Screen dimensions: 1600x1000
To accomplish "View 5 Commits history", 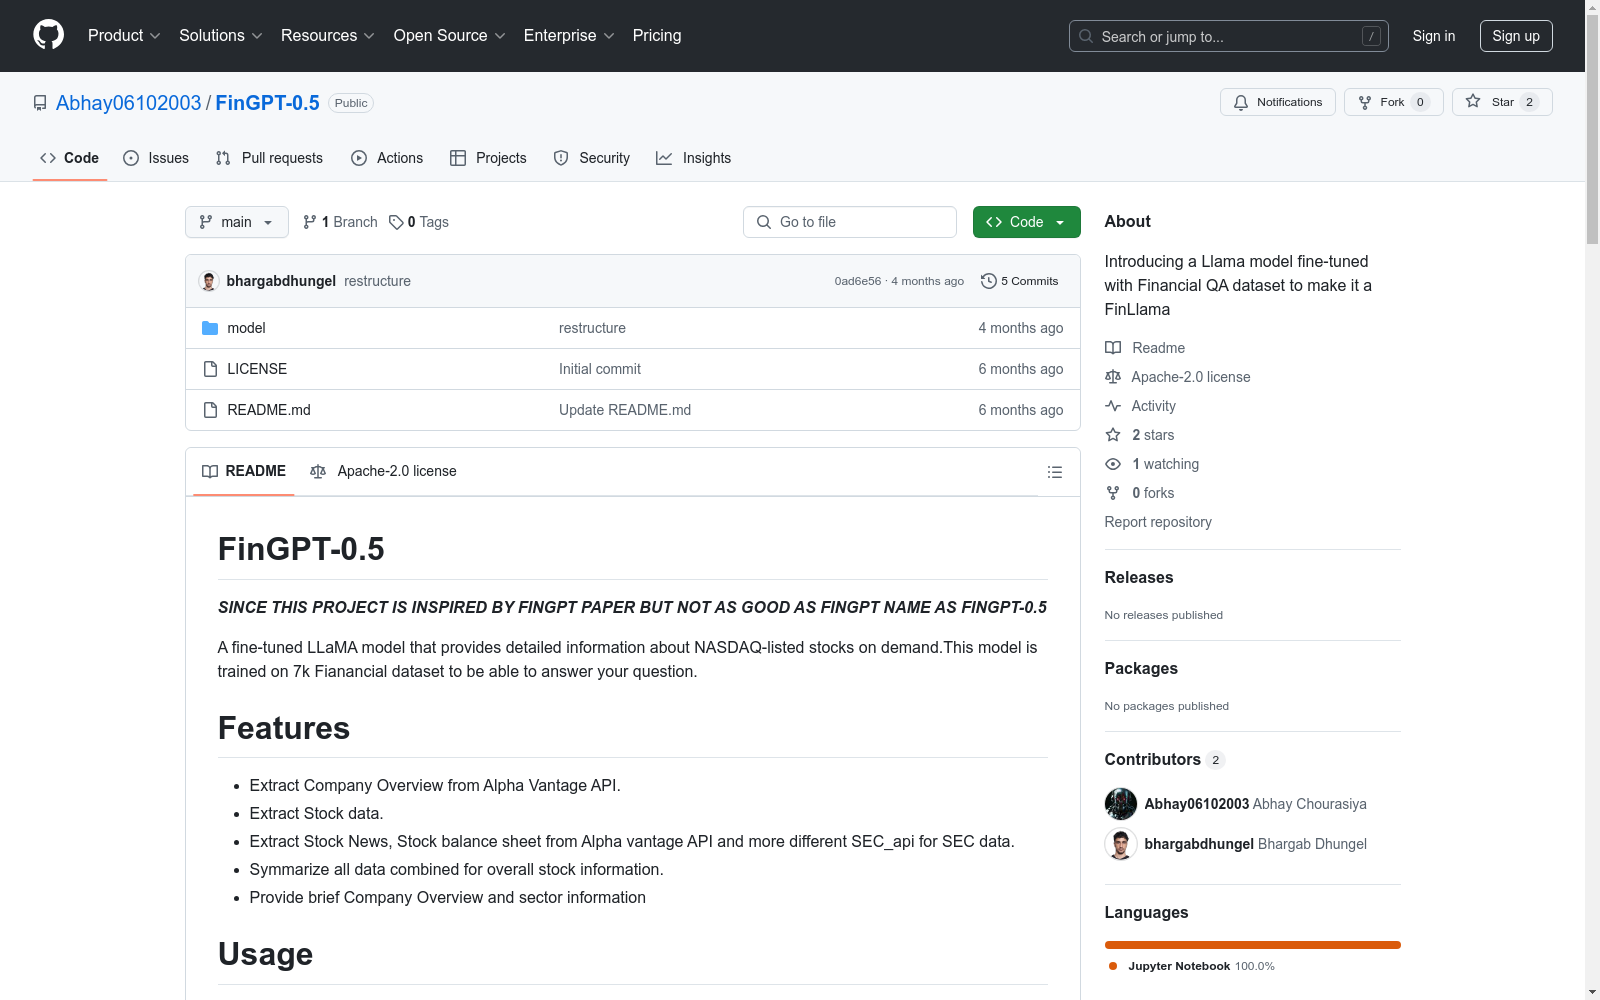I will tap(1020, 281).
